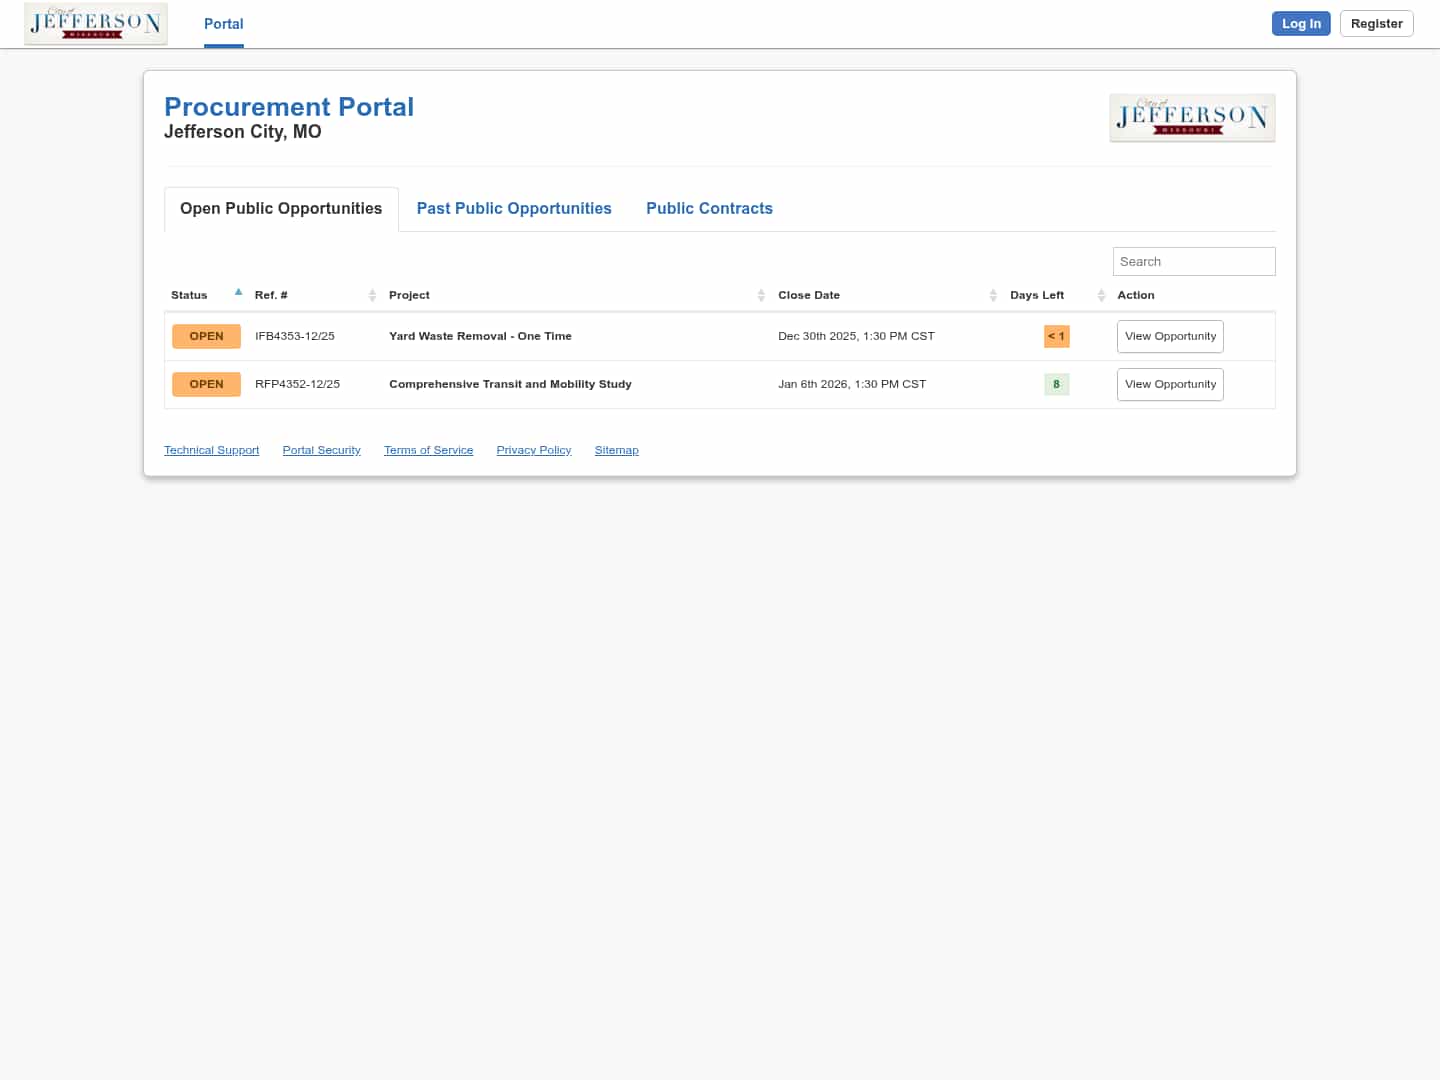Image resolution: width=1440 pixels, height=1080 pixels.
Task: Click the '8' days left badge
Action: (1056, 384)
